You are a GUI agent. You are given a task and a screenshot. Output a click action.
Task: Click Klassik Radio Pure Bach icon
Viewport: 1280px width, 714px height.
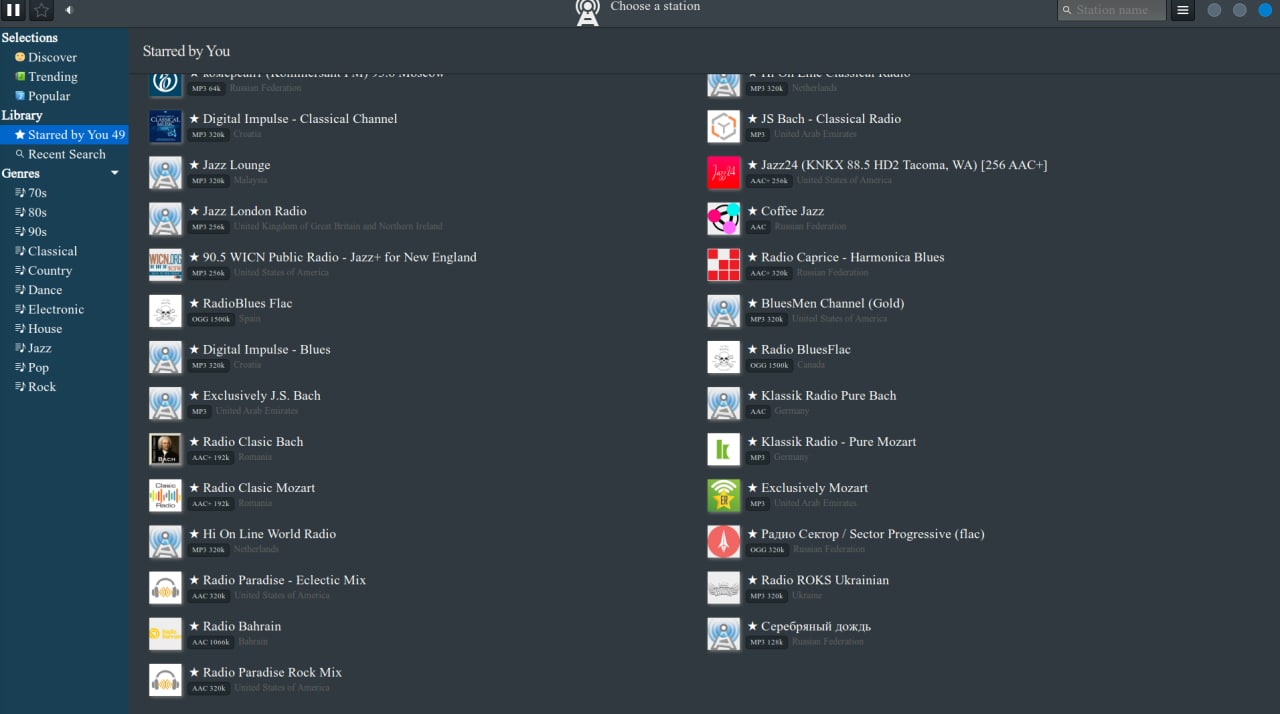[x=724, y=403]
